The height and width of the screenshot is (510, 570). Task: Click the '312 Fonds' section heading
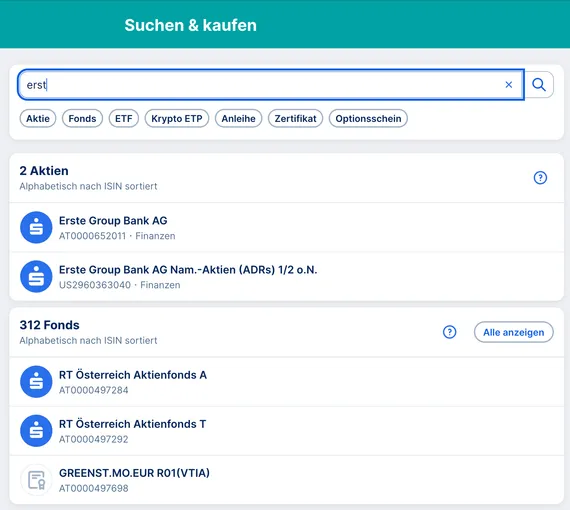coord(49,325)
